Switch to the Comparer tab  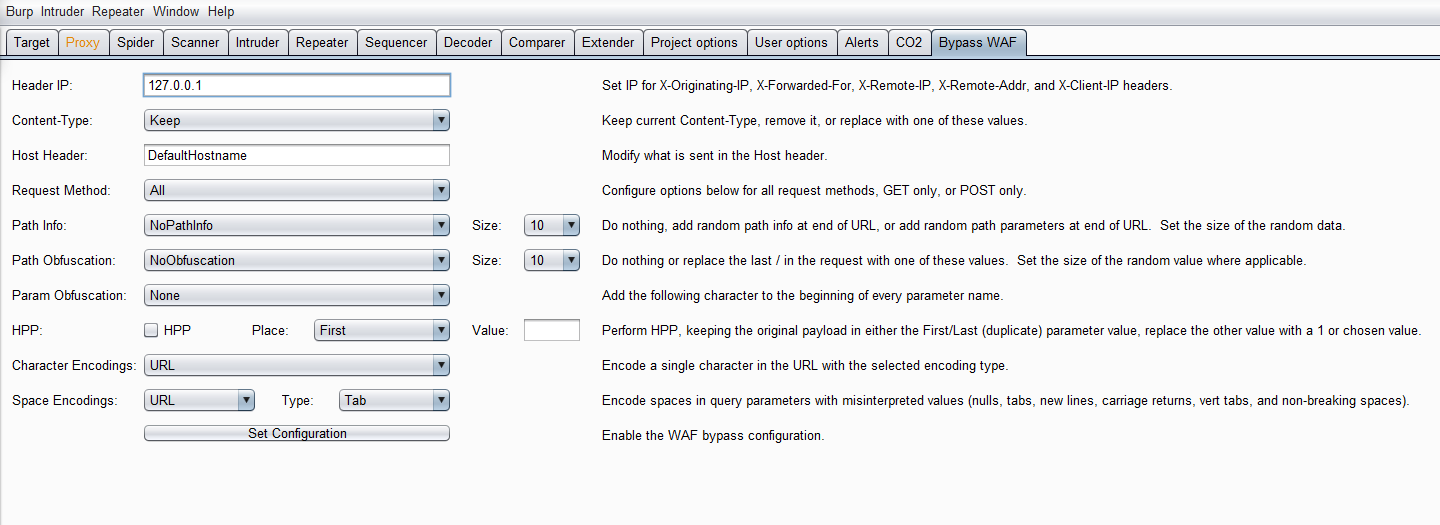pyautogui.click(x=537, y=42)
